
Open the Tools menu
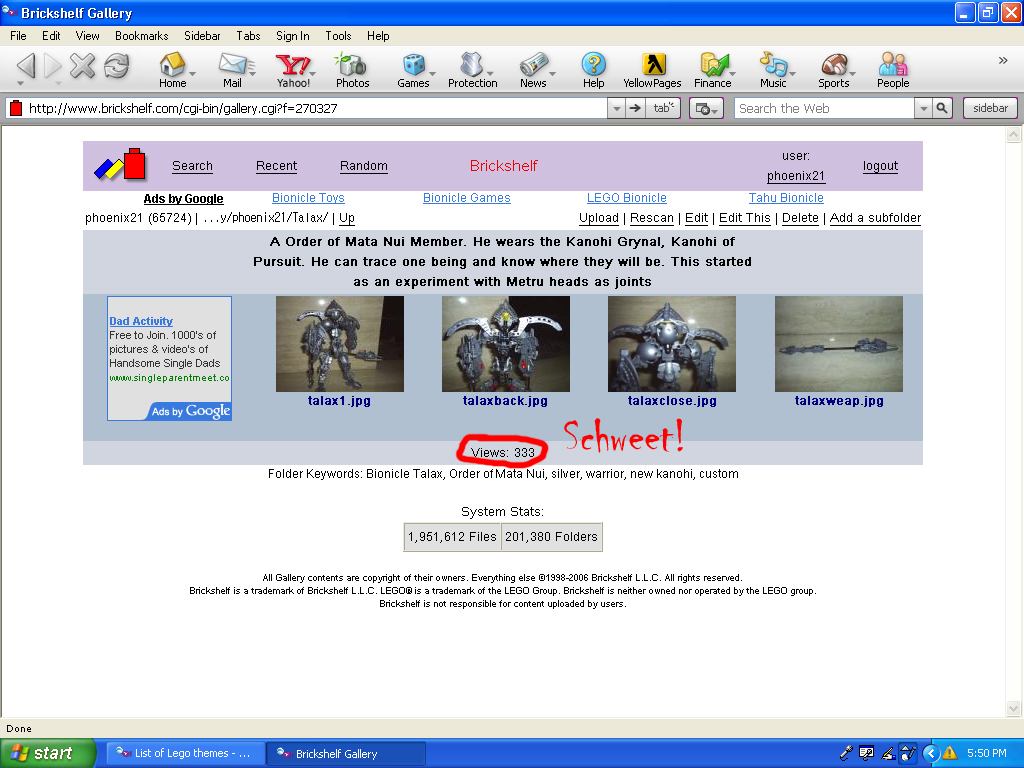338,36
